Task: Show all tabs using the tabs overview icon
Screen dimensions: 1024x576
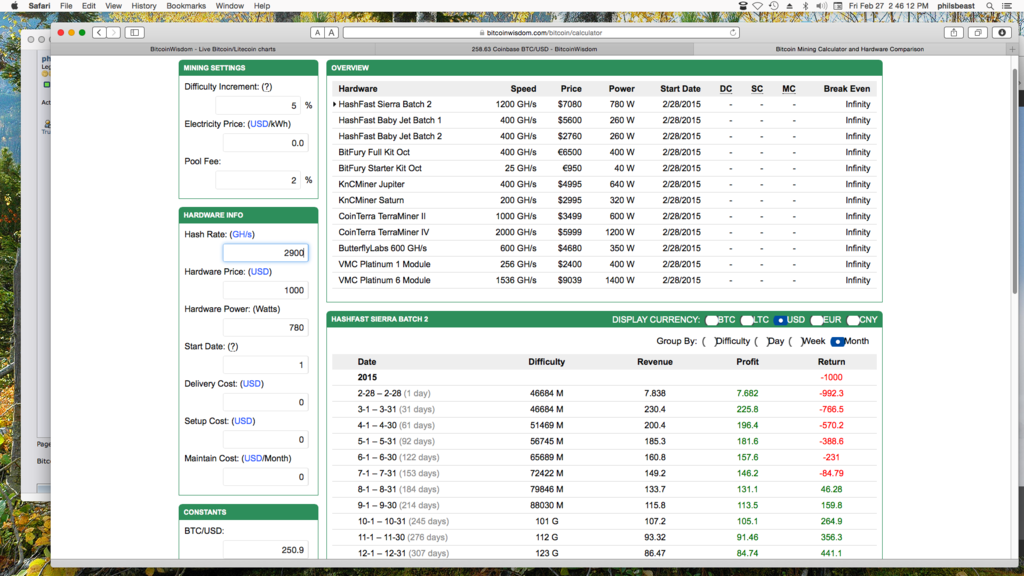Action: pos(978,32)
